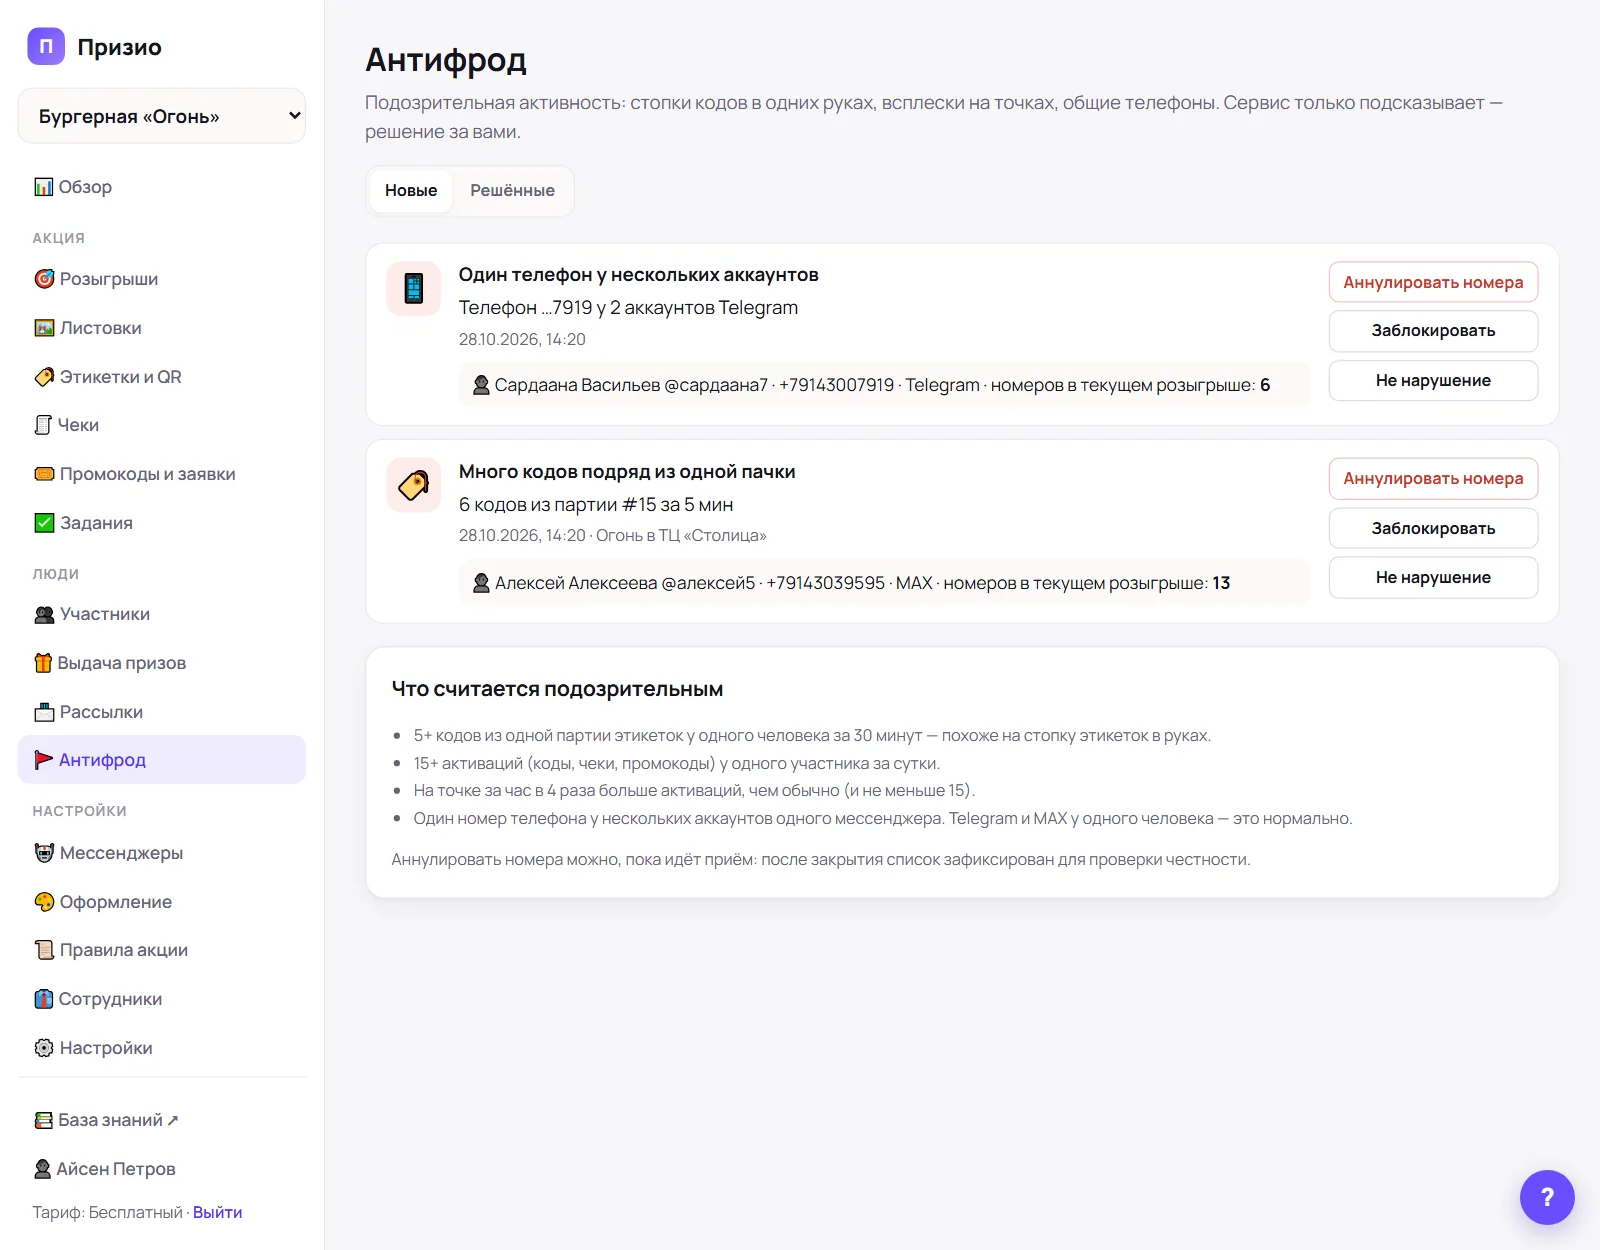
Task: Click the Сотрудники icon
Action: (43, 999)
